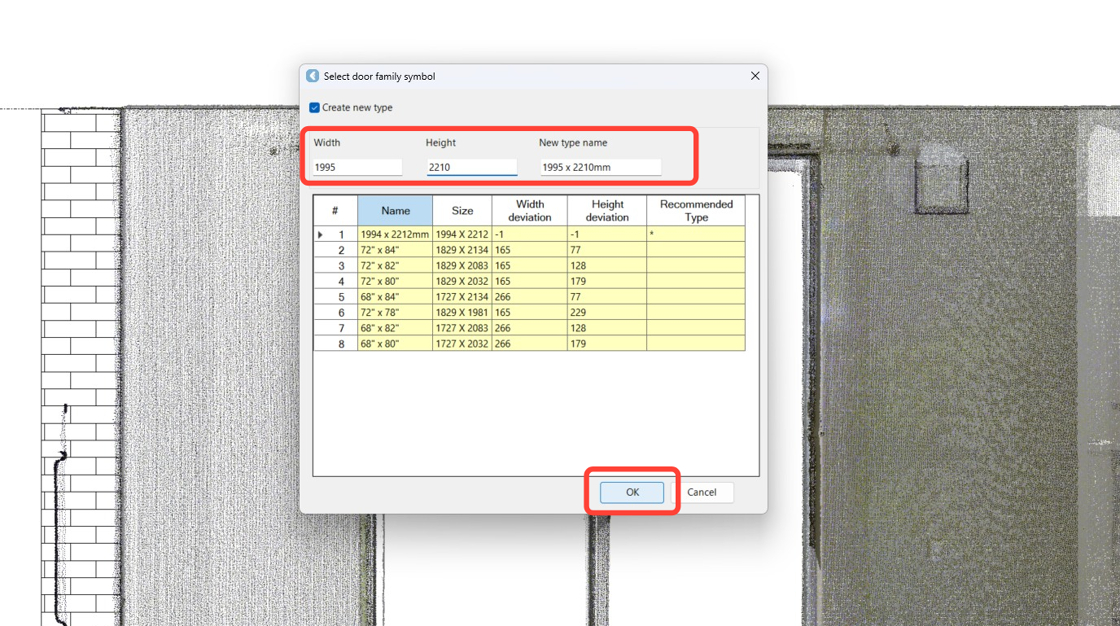1120x626 pixels.
Task: Select the 72" x 80" name cell
Action: coord(395,282)
